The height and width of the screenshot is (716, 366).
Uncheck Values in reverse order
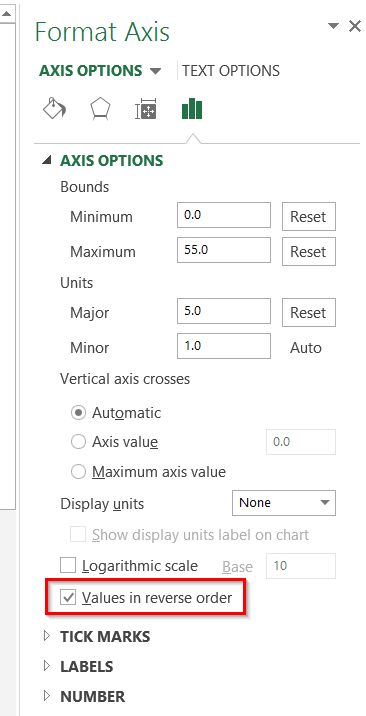[x=68, y=597]
